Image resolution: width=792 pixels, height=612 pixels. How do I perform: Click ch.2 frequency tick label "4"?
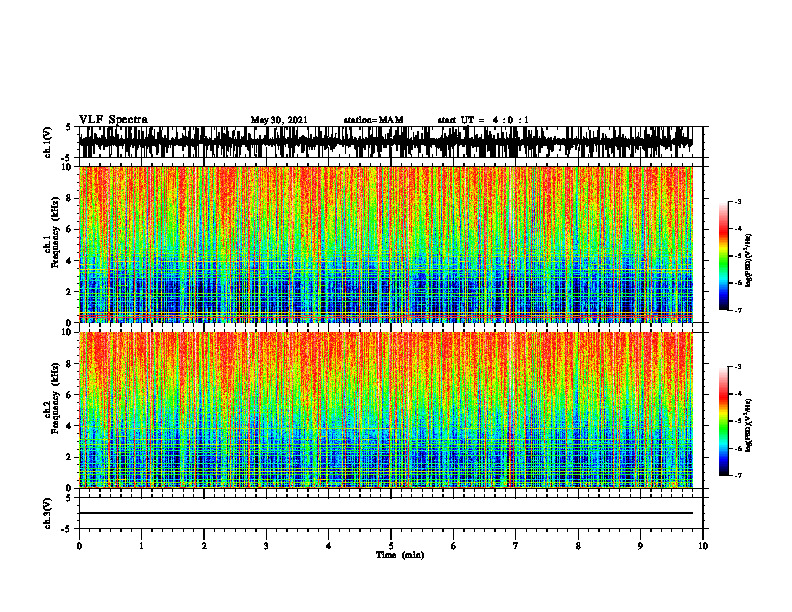[x=69, y=426]
